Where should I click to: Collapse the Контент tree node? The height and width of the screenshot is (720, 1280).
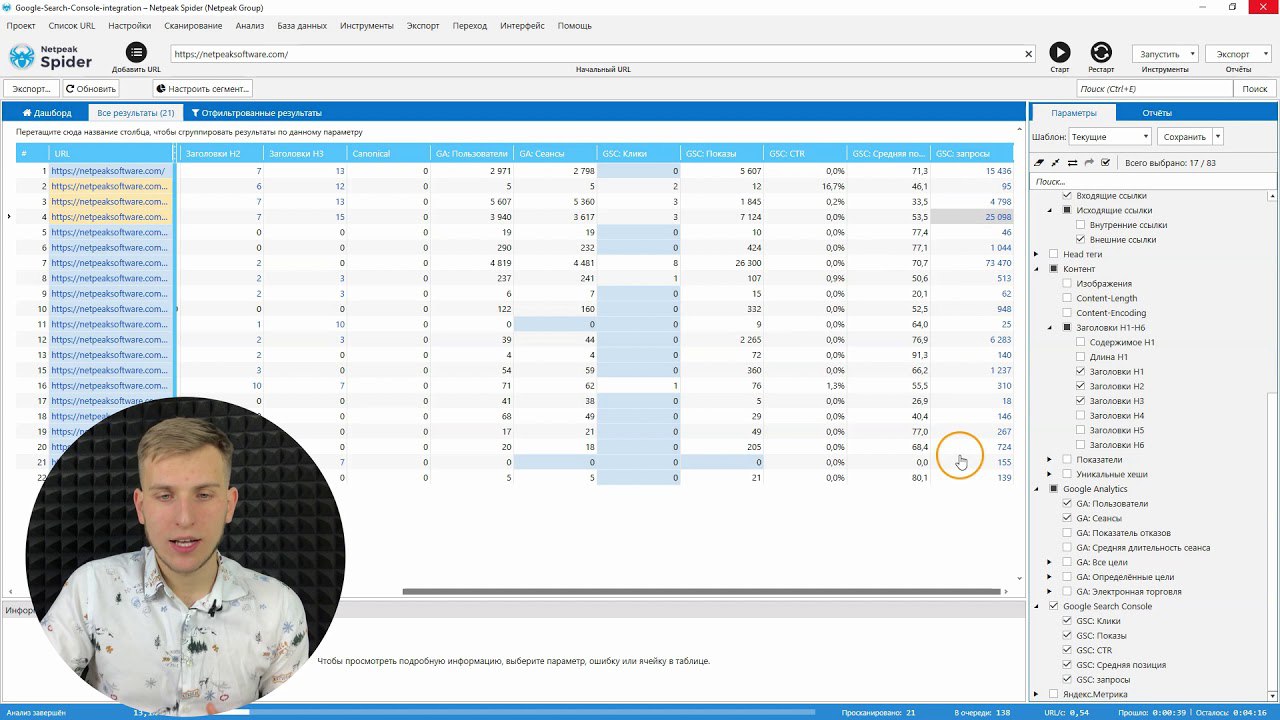(x=1036, y=269)
